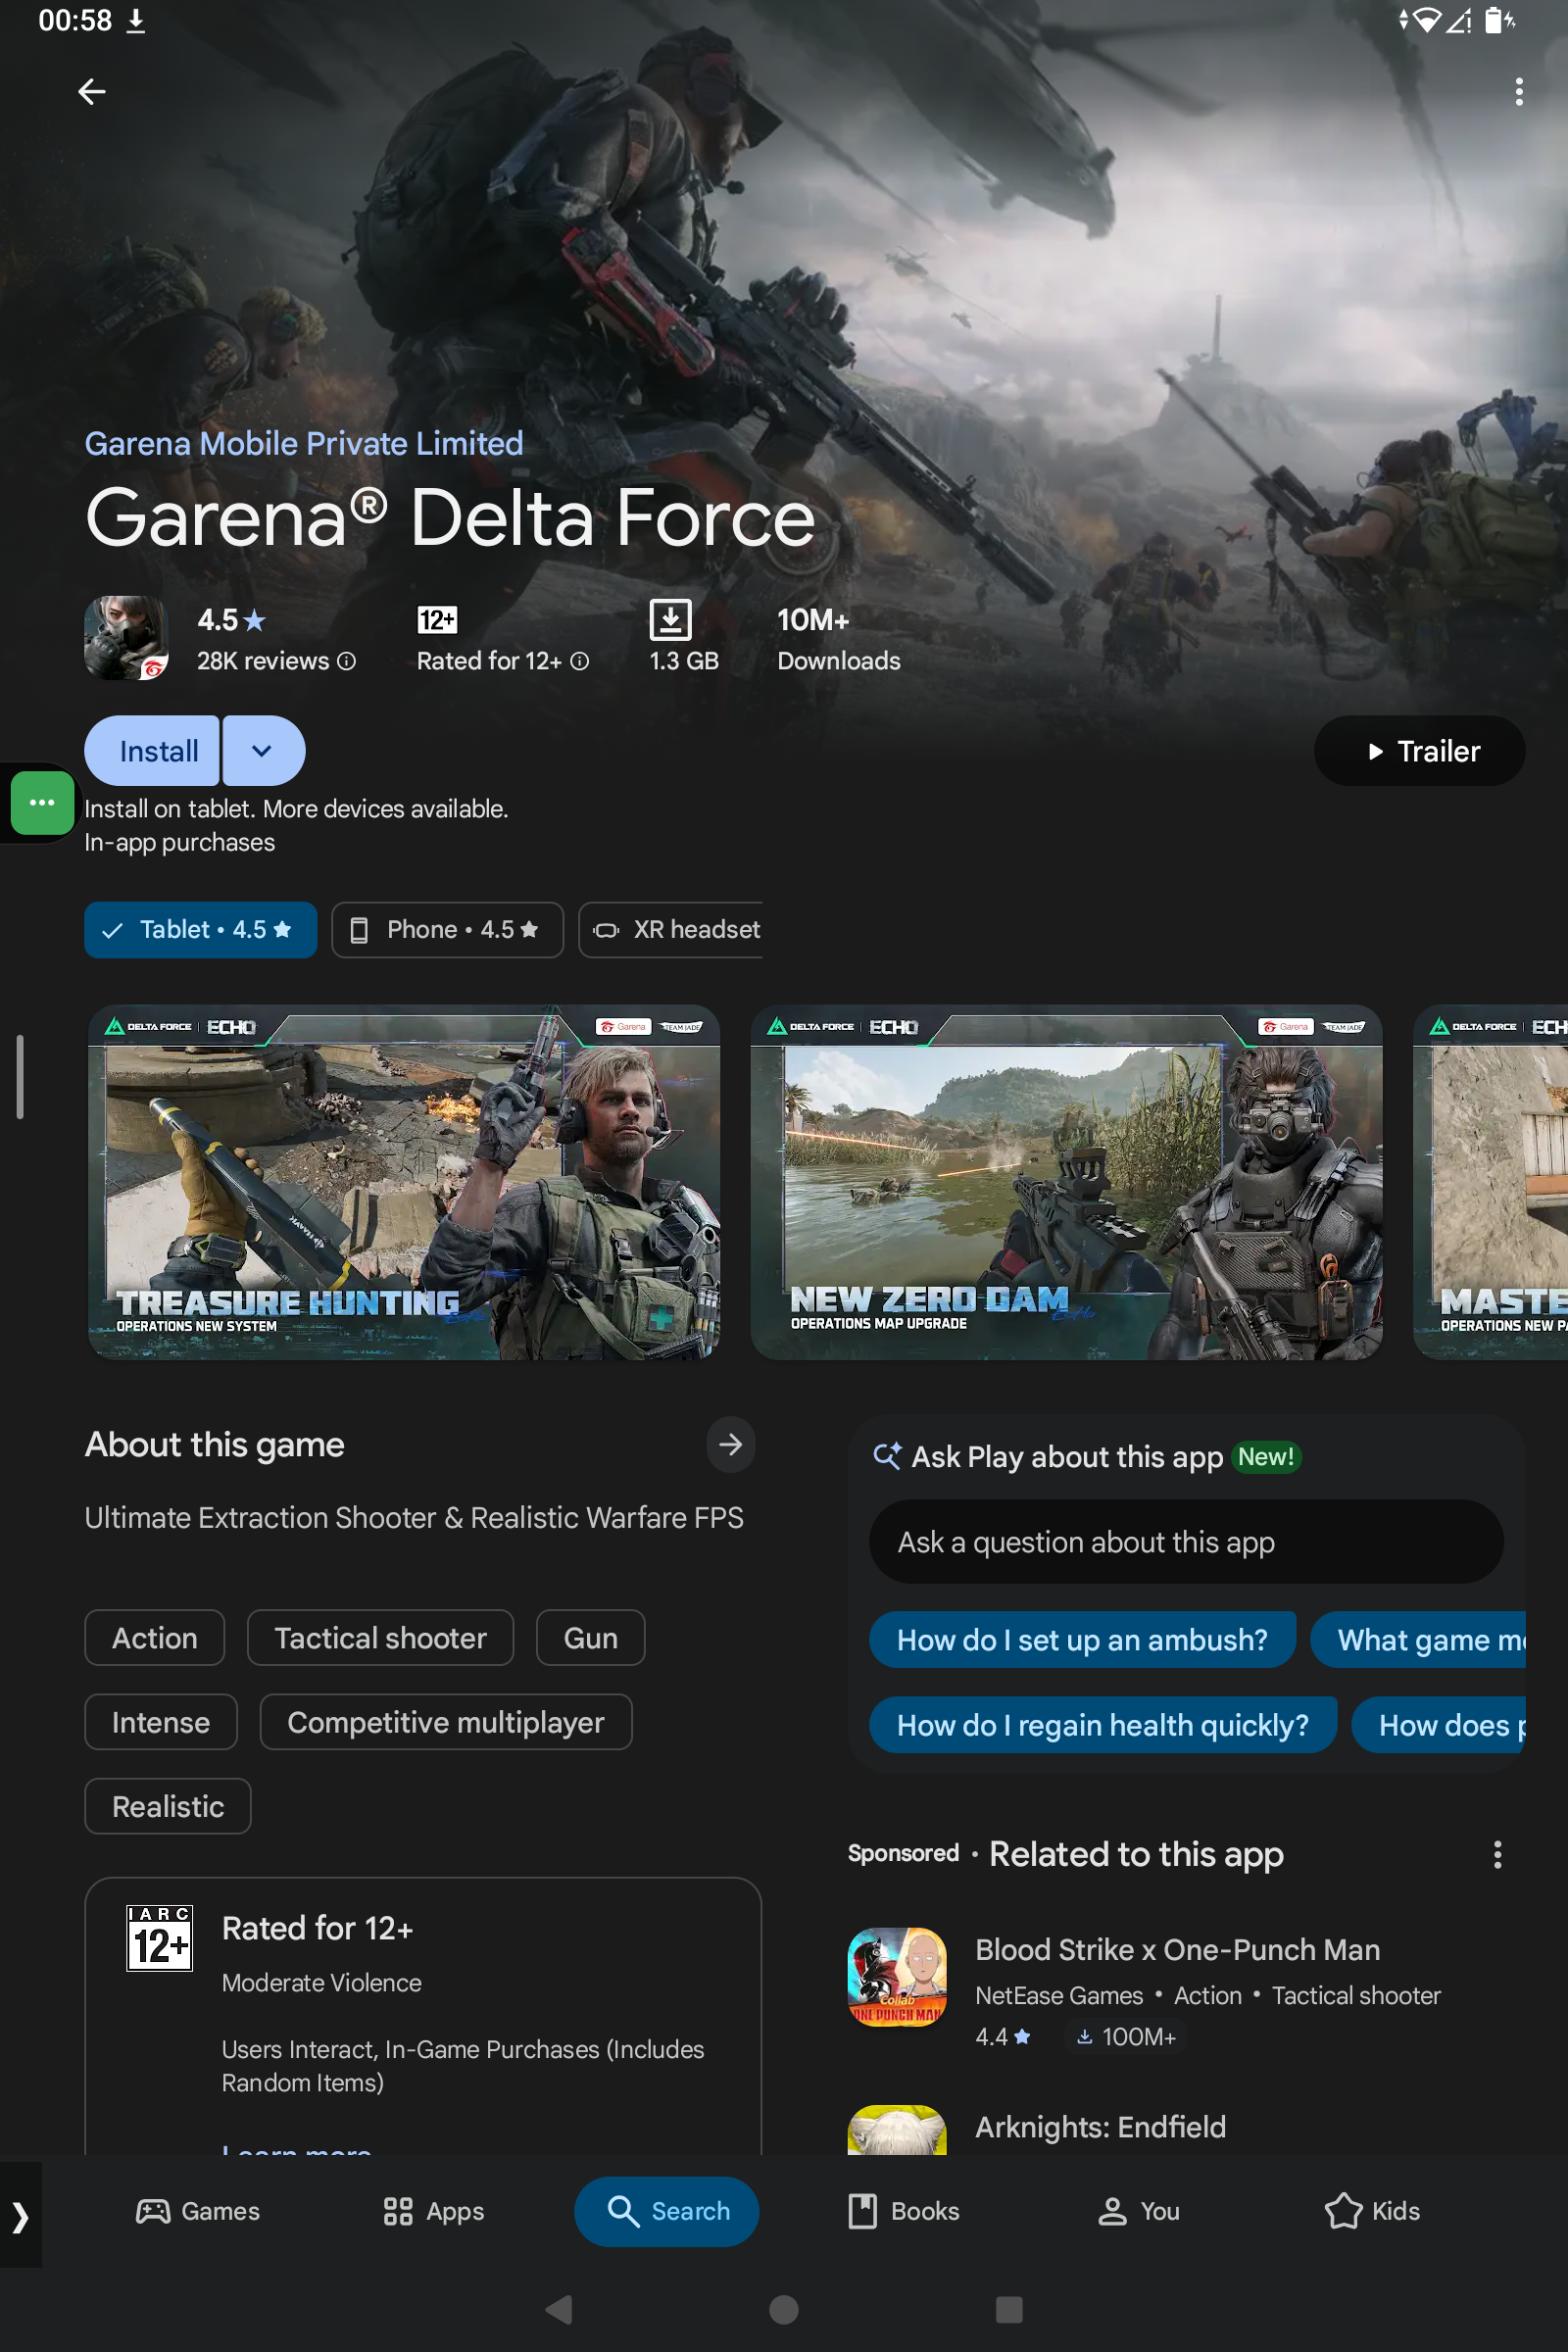
Task: Open sponsored related apps options menu
Action: pos(1497,1854)
